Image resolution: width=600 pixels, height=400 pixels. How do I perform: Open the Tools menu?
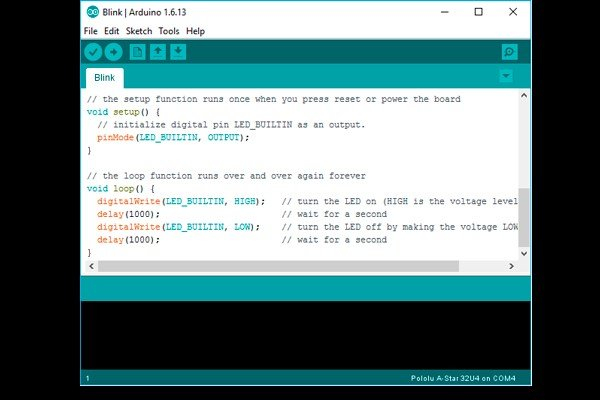click(169, 31)
